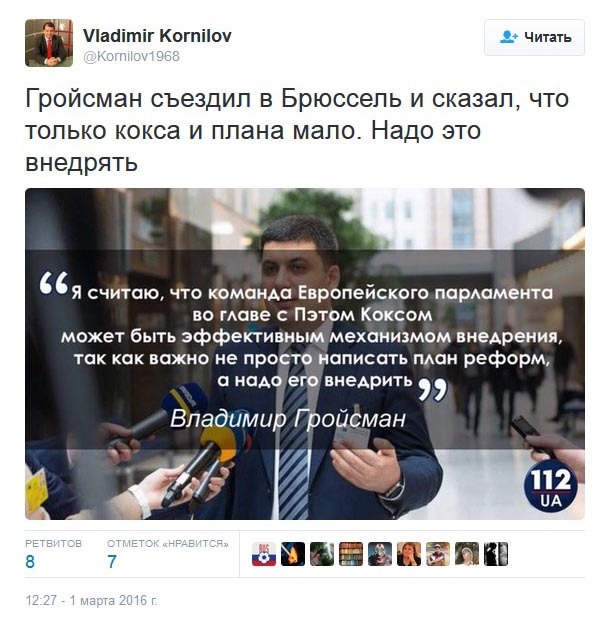The width and height of the screenshot is (612, 618).
Task: Open third liker avatar with dark green photo
Action: click(x=322, y=554)
